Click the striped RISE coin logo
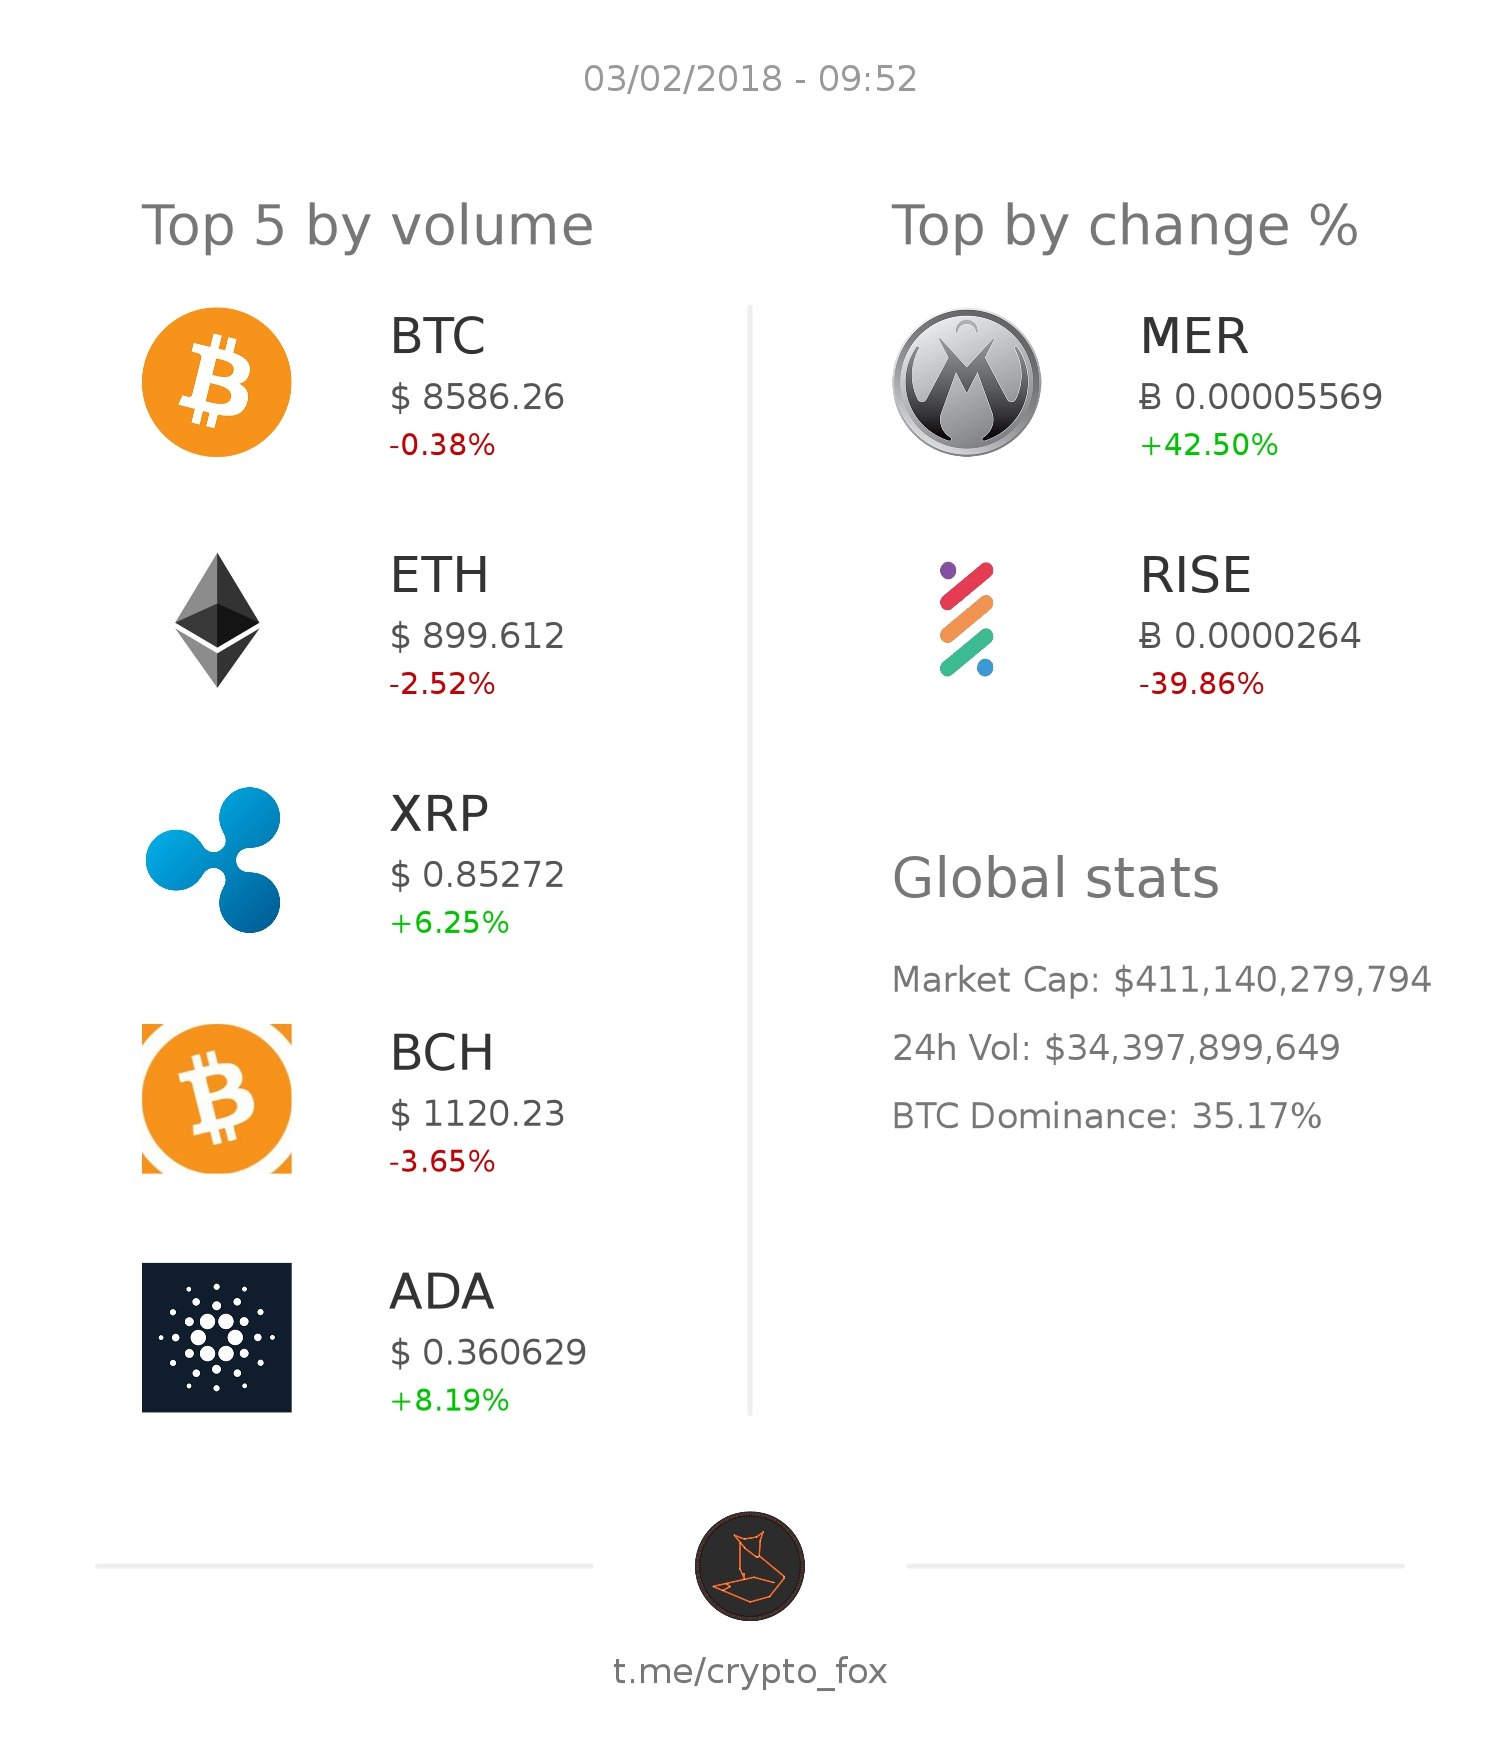 pos(967,620)
